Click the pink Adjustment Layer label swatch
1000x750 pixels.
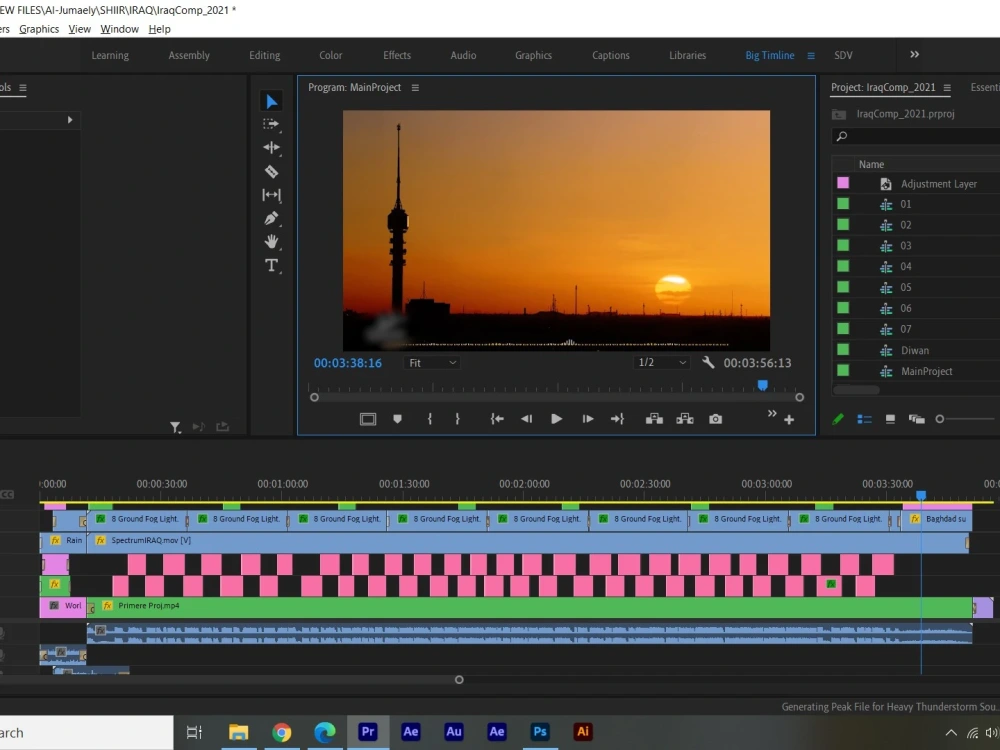point(843,183)
